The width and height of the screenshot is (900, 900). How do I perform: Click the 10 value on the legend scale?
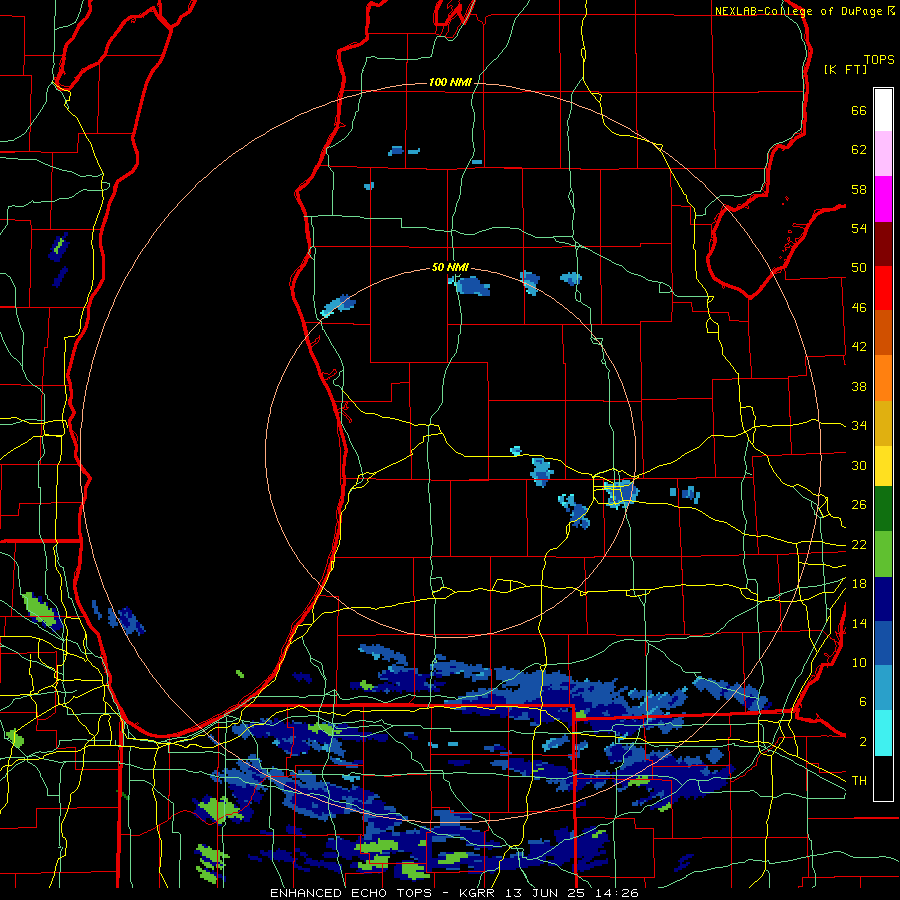tap(859, 662)
